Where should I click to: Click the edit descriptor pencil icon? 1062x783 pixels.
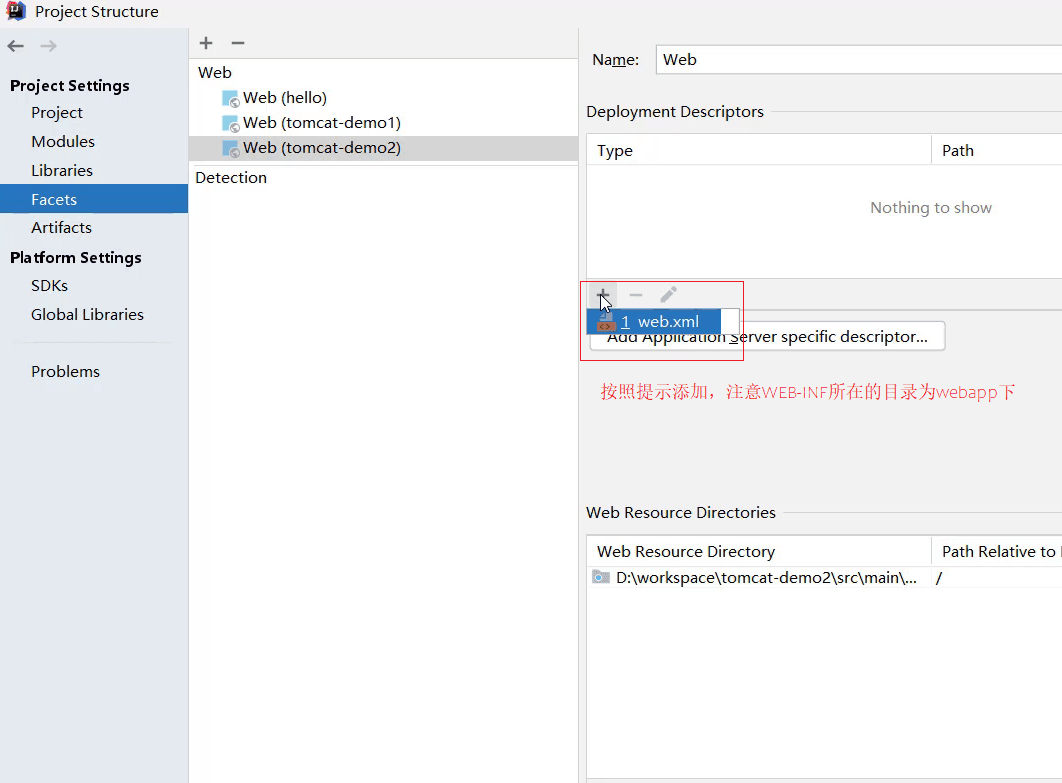tap(669, 295)
